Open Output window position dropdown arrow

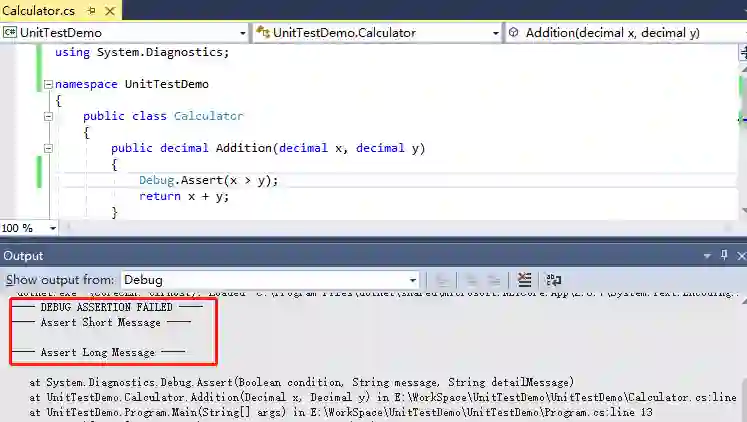(707, 256)
